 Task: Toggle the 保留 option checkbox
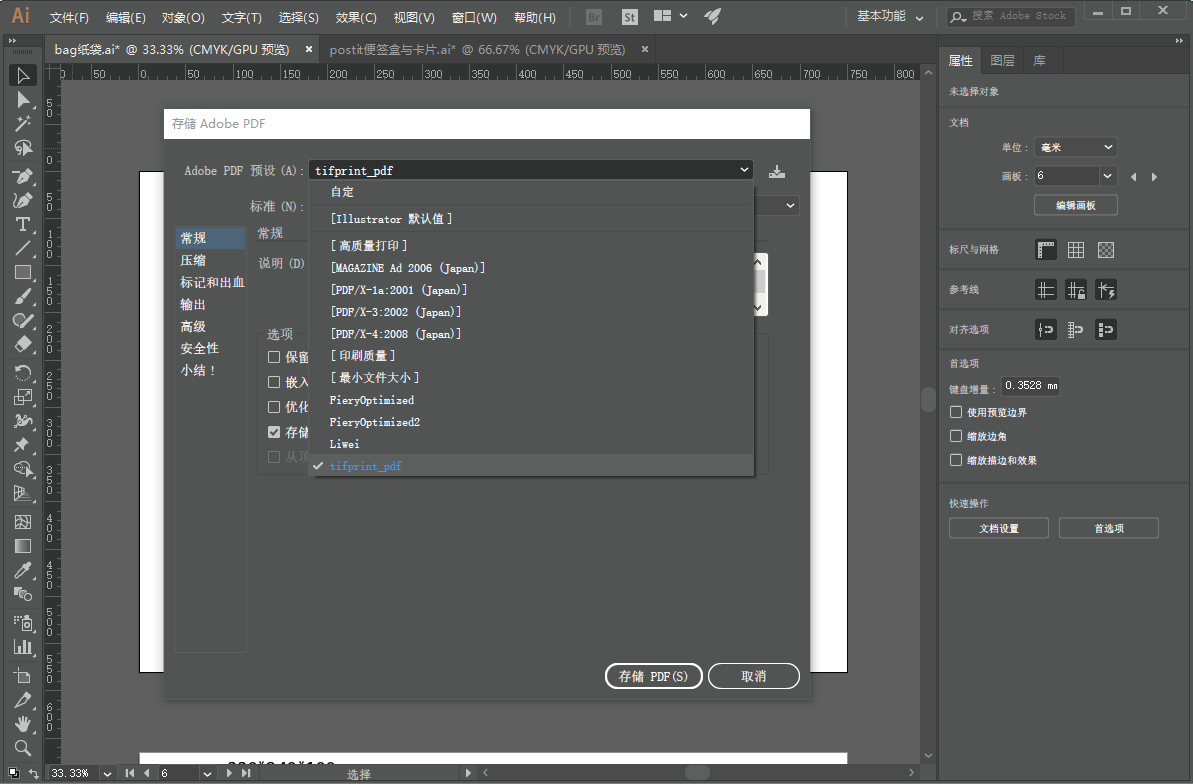(x=274, y=357)
